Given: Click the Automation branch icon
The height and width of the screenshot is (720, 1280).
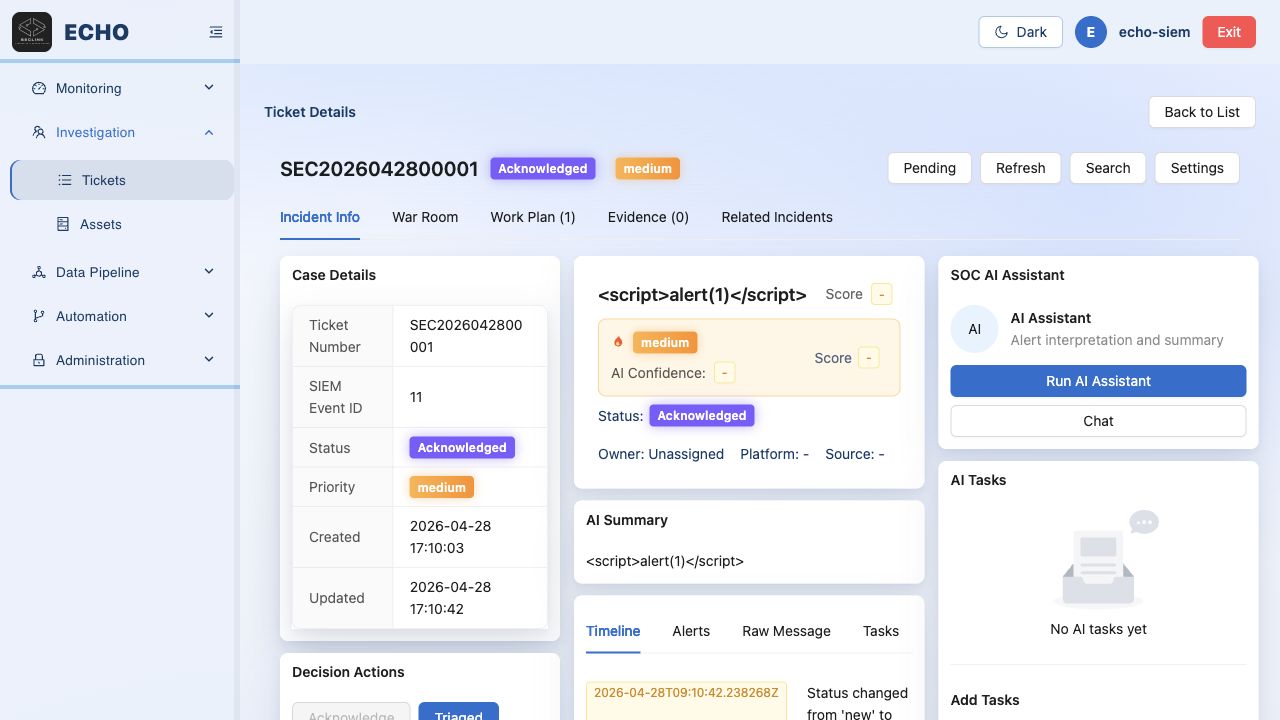Looking at the screenshot, I should coord(39,316).
